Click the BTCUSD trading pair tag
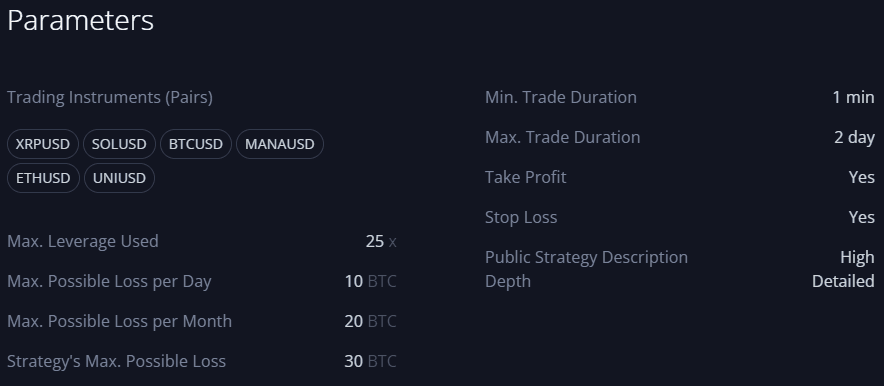The height and width of the screenshot is (386, 884). pyautogui.click(x=196, y=144)
